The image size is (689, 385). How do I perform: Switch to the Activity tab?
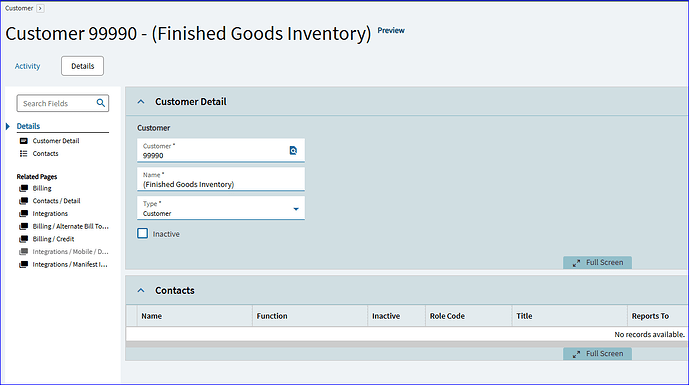pyautogui.click(x=27, y=66)
